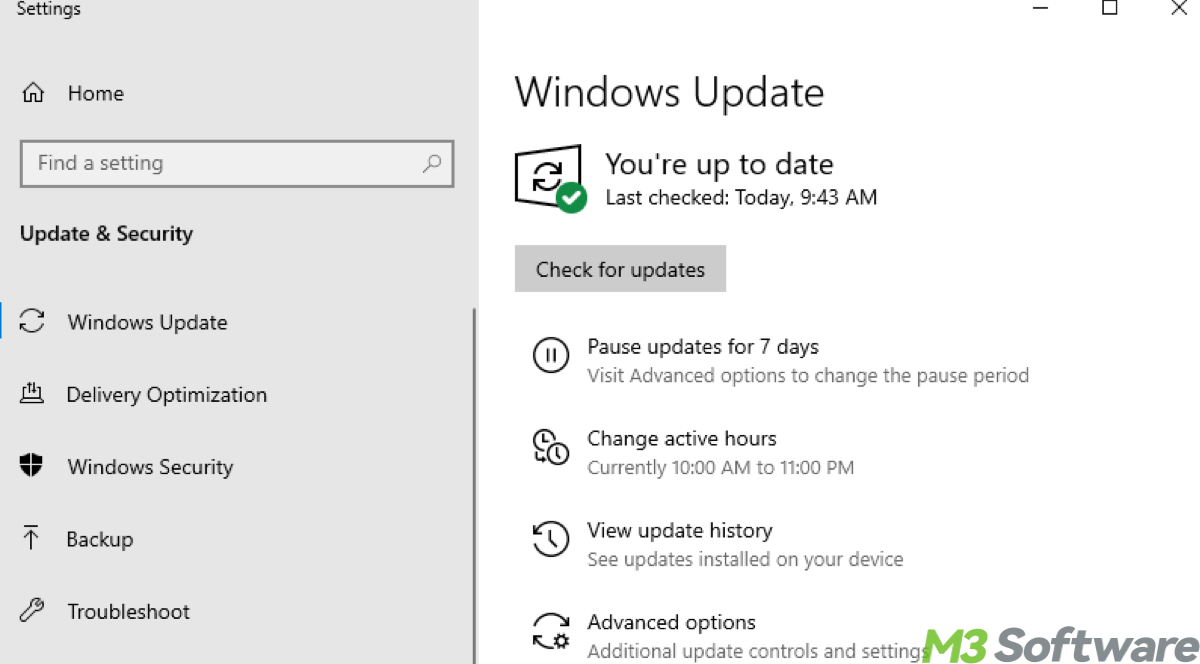Click the search magnifier icon
Viewport: 1200px width, 664px height.
click(432, 163)
